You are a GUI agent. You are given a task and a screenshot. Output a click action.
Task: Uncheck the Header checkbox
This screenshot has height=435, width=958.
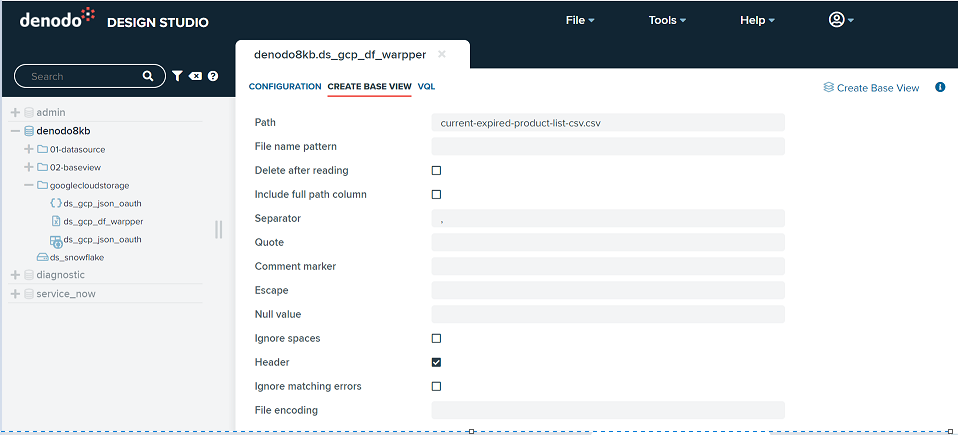click(436, 362)
